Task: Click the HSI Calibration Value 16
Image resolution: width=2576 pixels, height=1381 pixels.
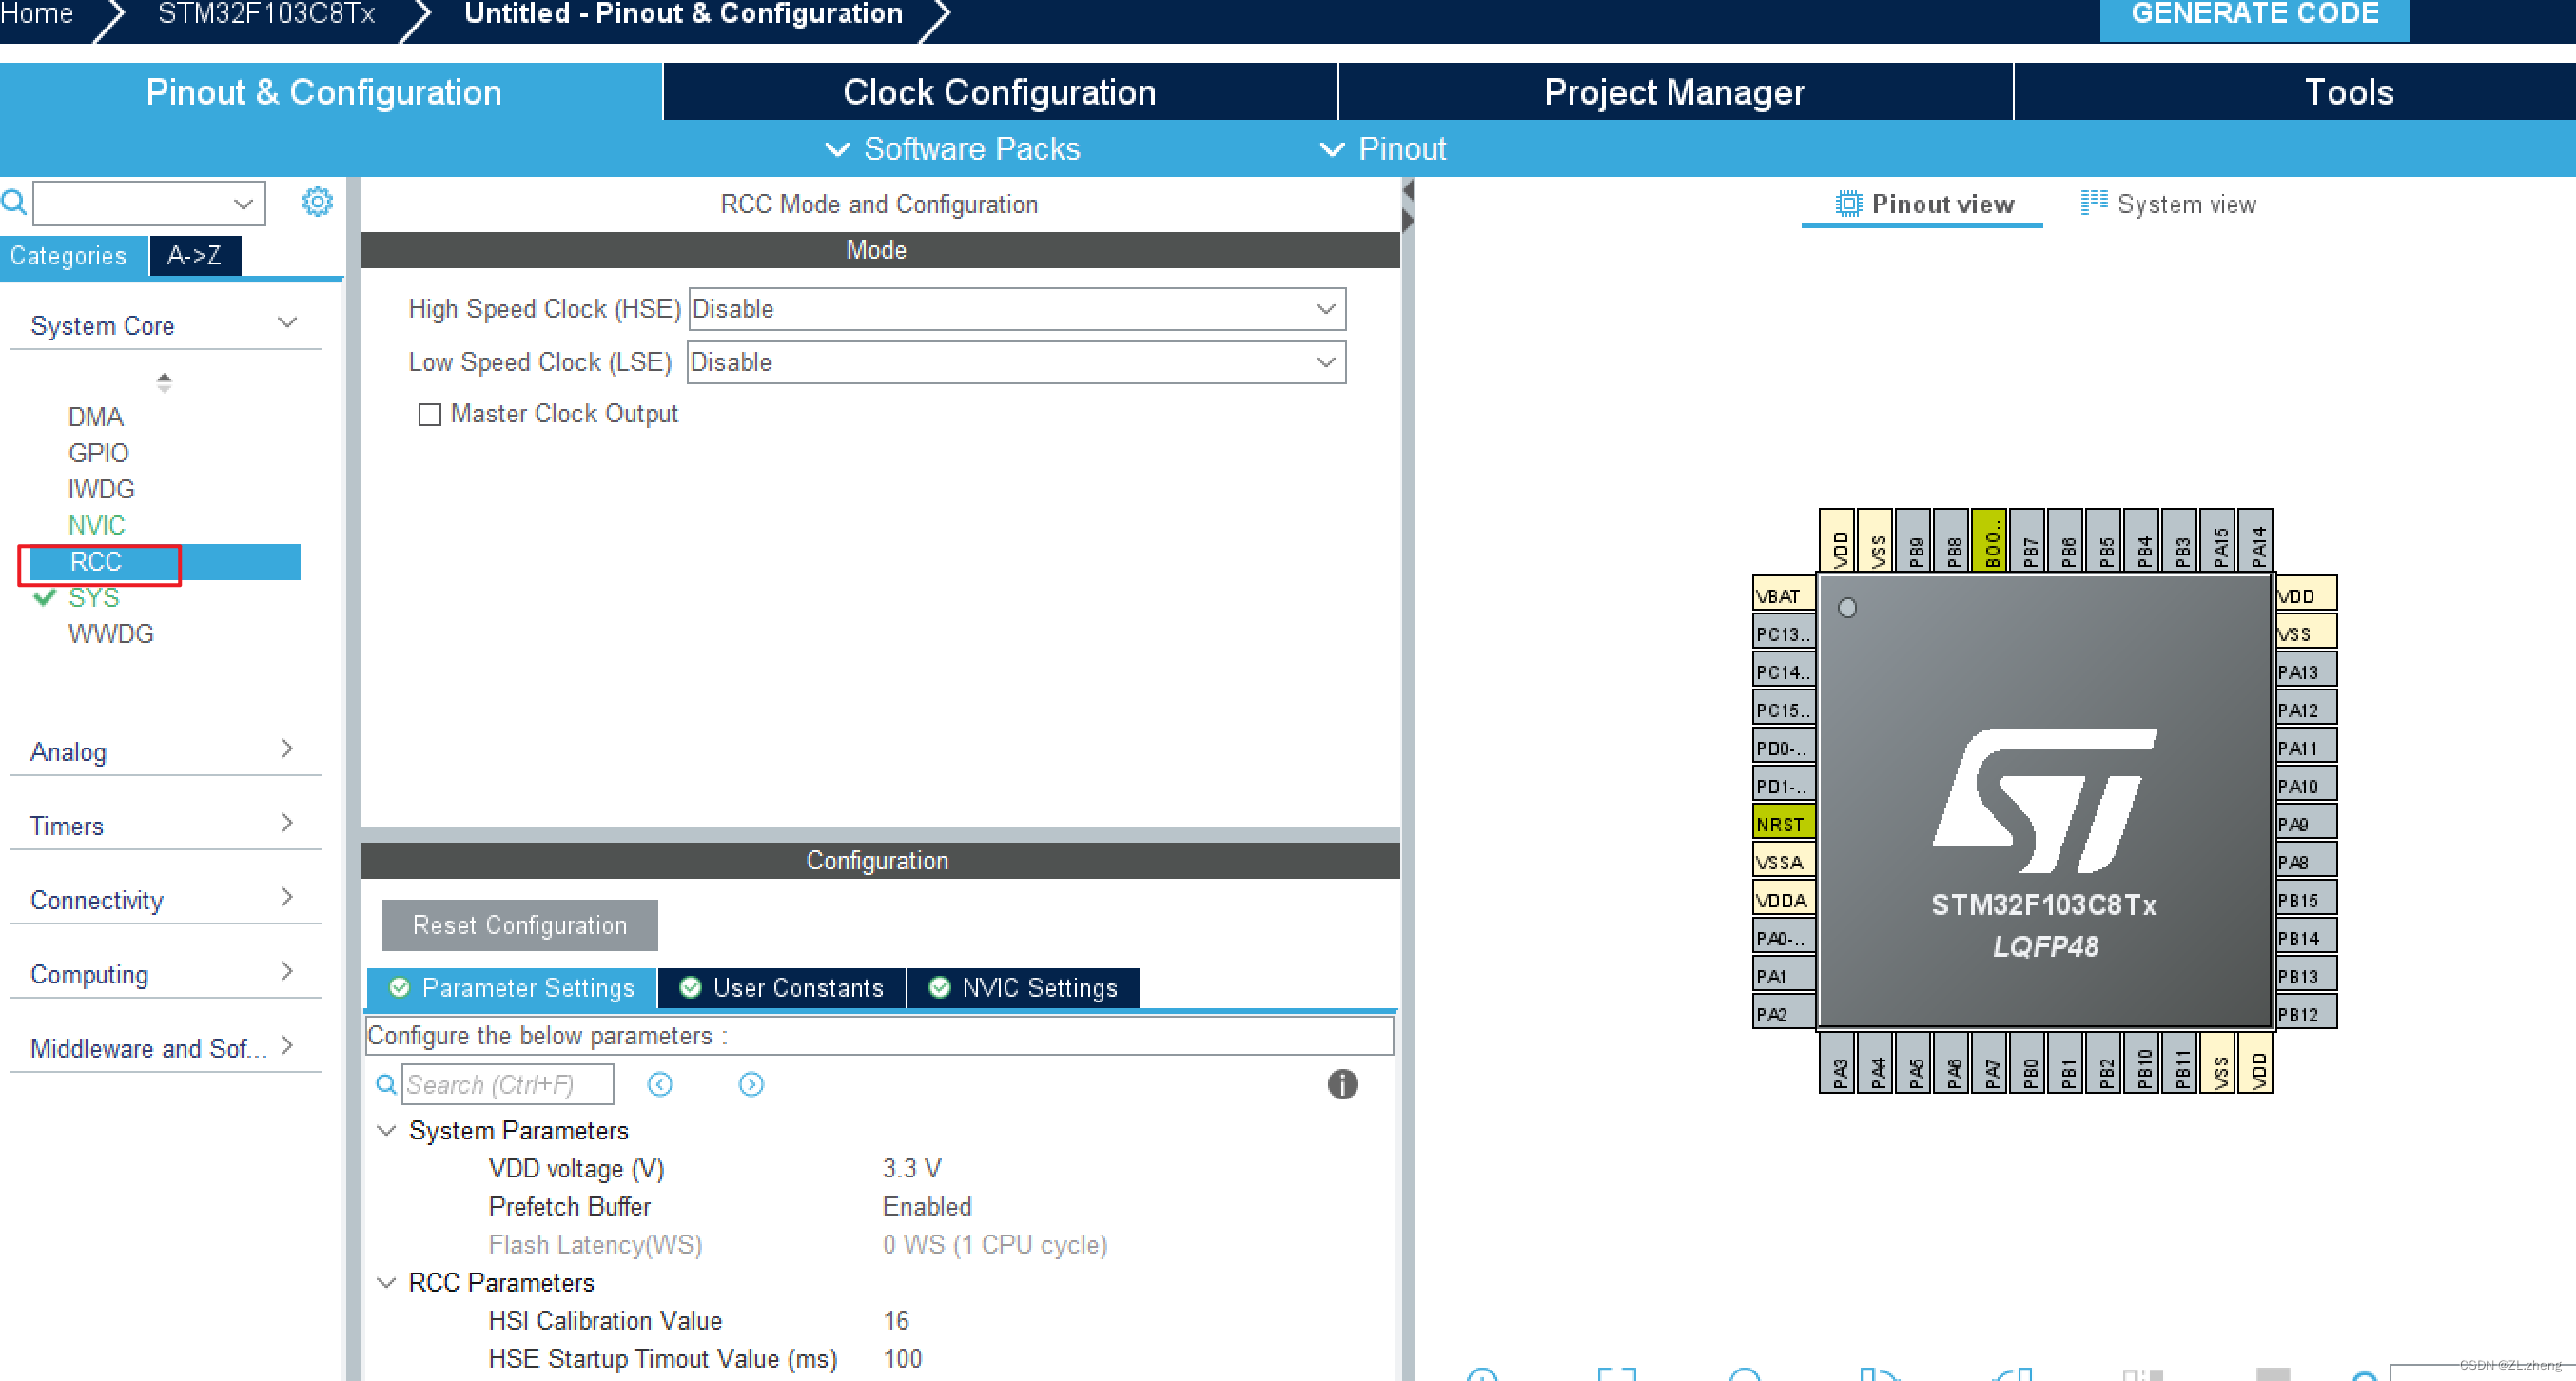Action: [x=895, y=1321]
